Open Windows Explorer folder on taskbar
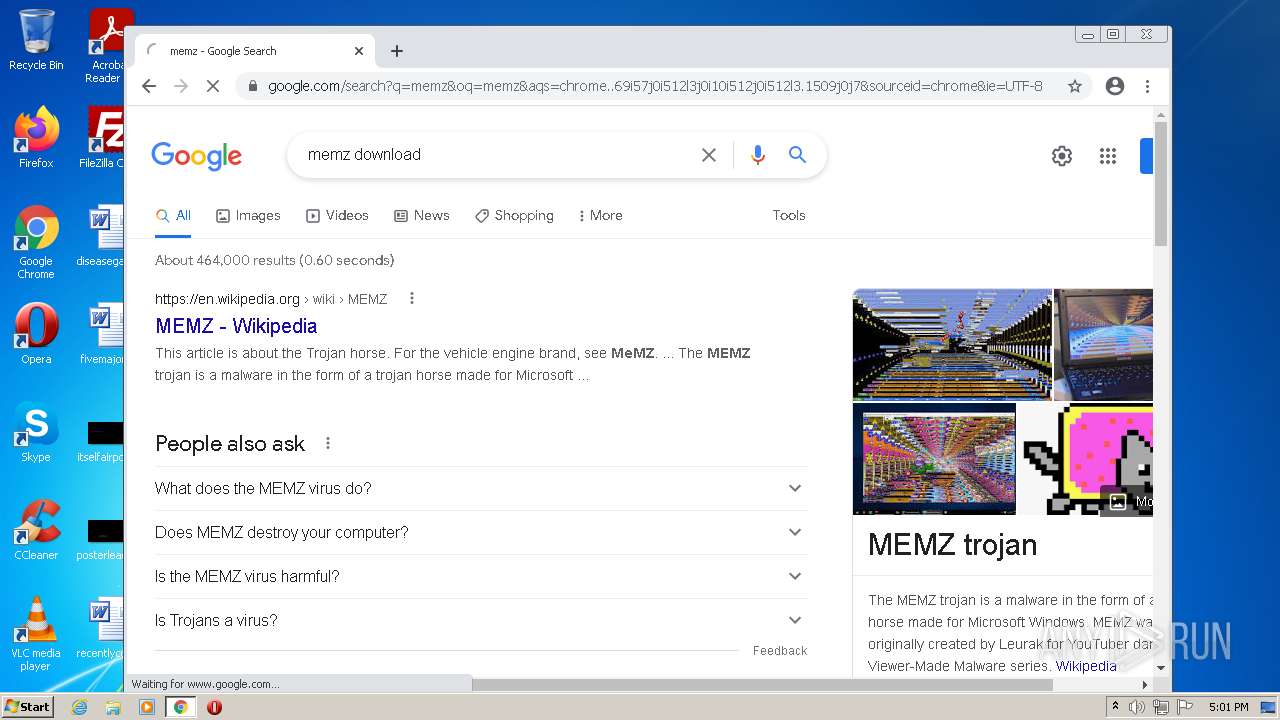The height and width of the screenshot is (720, 1280). pos(113,707)
